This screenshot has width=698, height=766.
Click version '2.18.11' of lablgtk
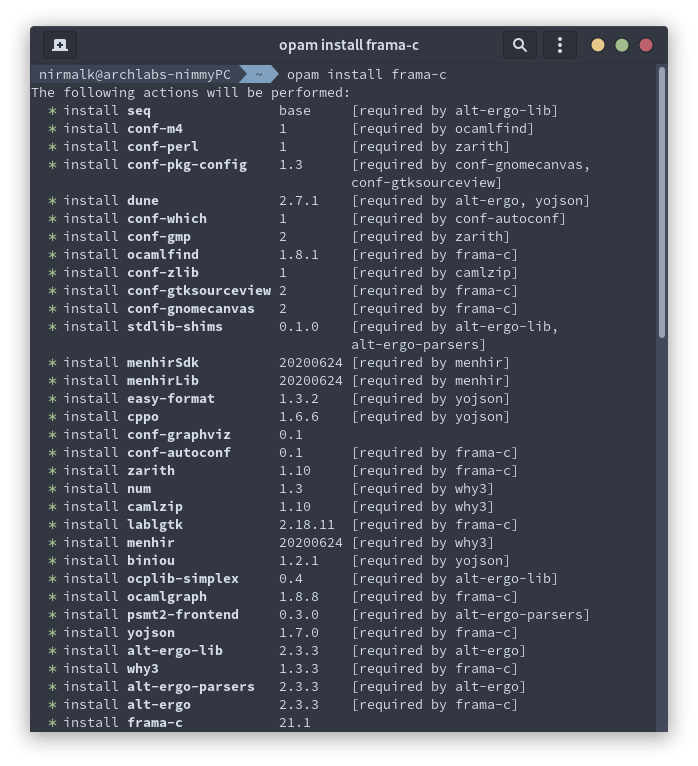307,525
